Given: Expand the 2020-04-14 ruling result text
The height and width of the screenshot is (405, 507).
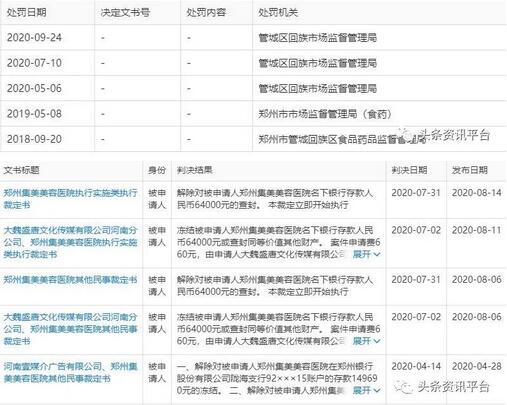Looking at the screenshot, I should [x=366, y=390].
